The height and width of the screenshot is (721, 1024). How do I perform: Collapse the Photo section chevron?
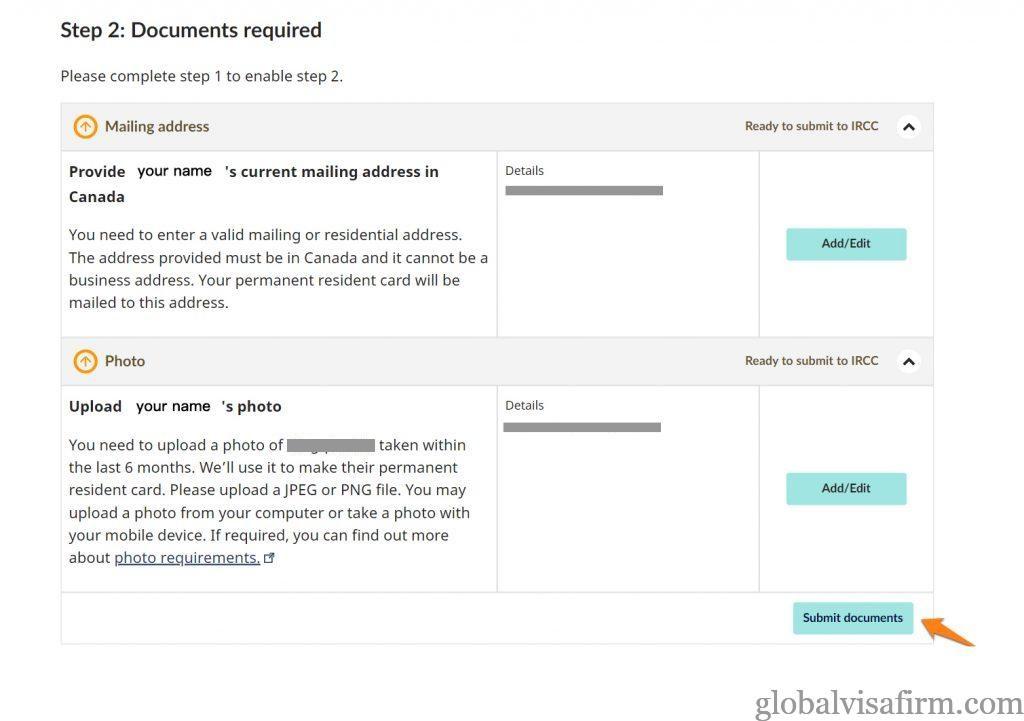click(x=908, y=361)
